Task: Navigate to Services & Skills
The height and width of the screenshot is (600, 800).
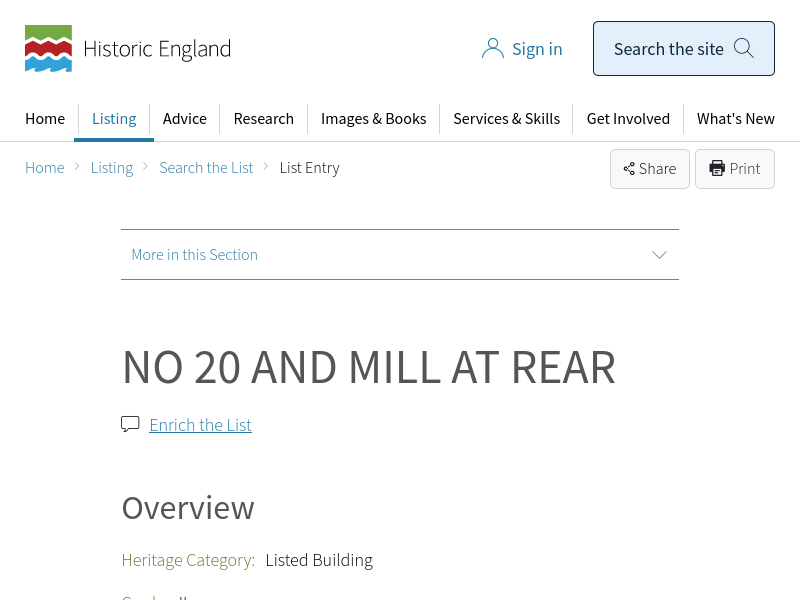Action: (506, 118)
